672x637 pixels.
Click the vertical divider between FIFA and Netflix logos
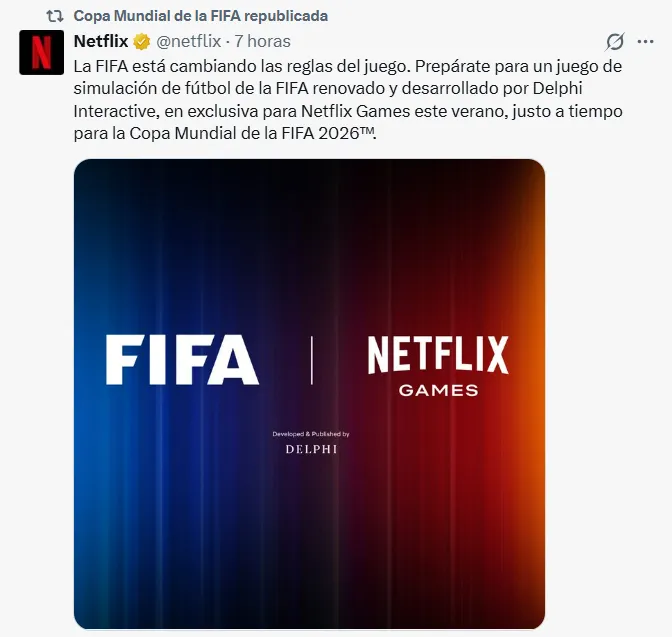point(312,360)
